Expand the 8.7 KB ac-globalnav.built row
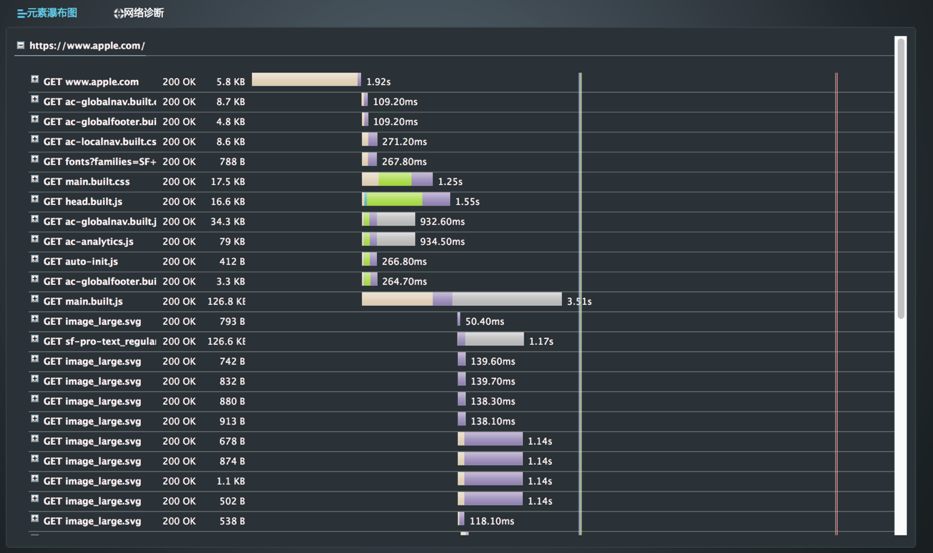Image resolution: width=933 pixels, height=553 pixels. click(35, 99)
